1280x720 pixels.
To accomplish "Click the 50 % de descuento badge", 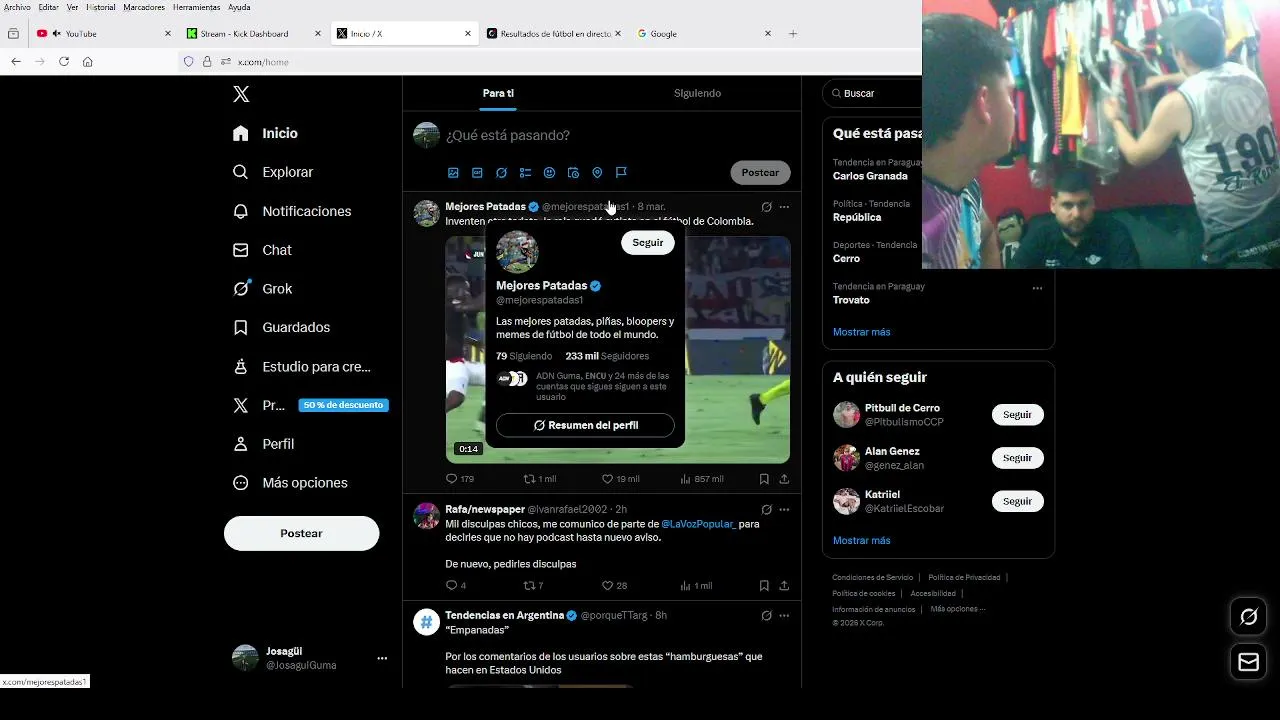I will point(343,405).
